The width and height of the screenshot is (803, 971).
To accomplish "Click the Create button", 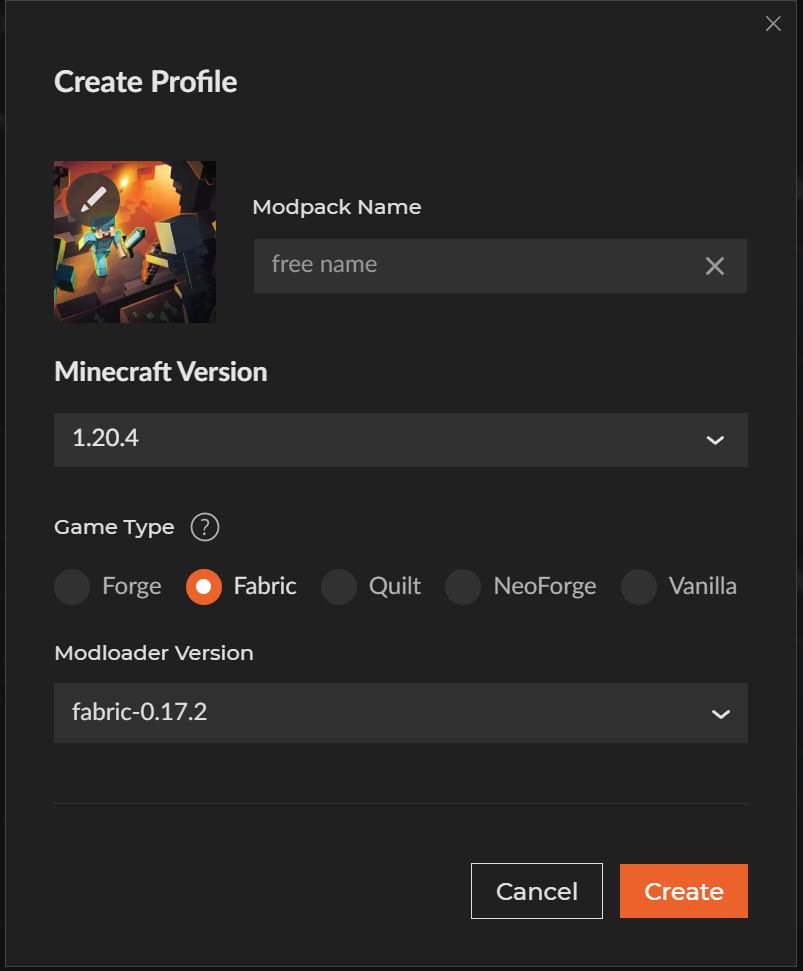I will tap(684, 891).
